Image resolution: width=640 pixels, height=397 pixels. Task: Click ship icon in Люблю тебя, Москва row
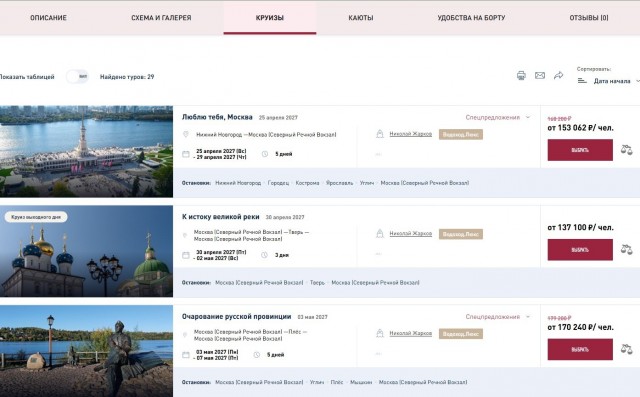coord(380,134)
